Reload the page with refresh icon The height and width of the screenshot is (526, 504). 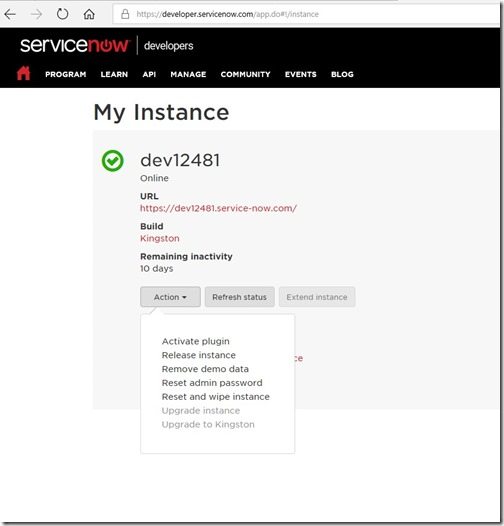[62, 14]
